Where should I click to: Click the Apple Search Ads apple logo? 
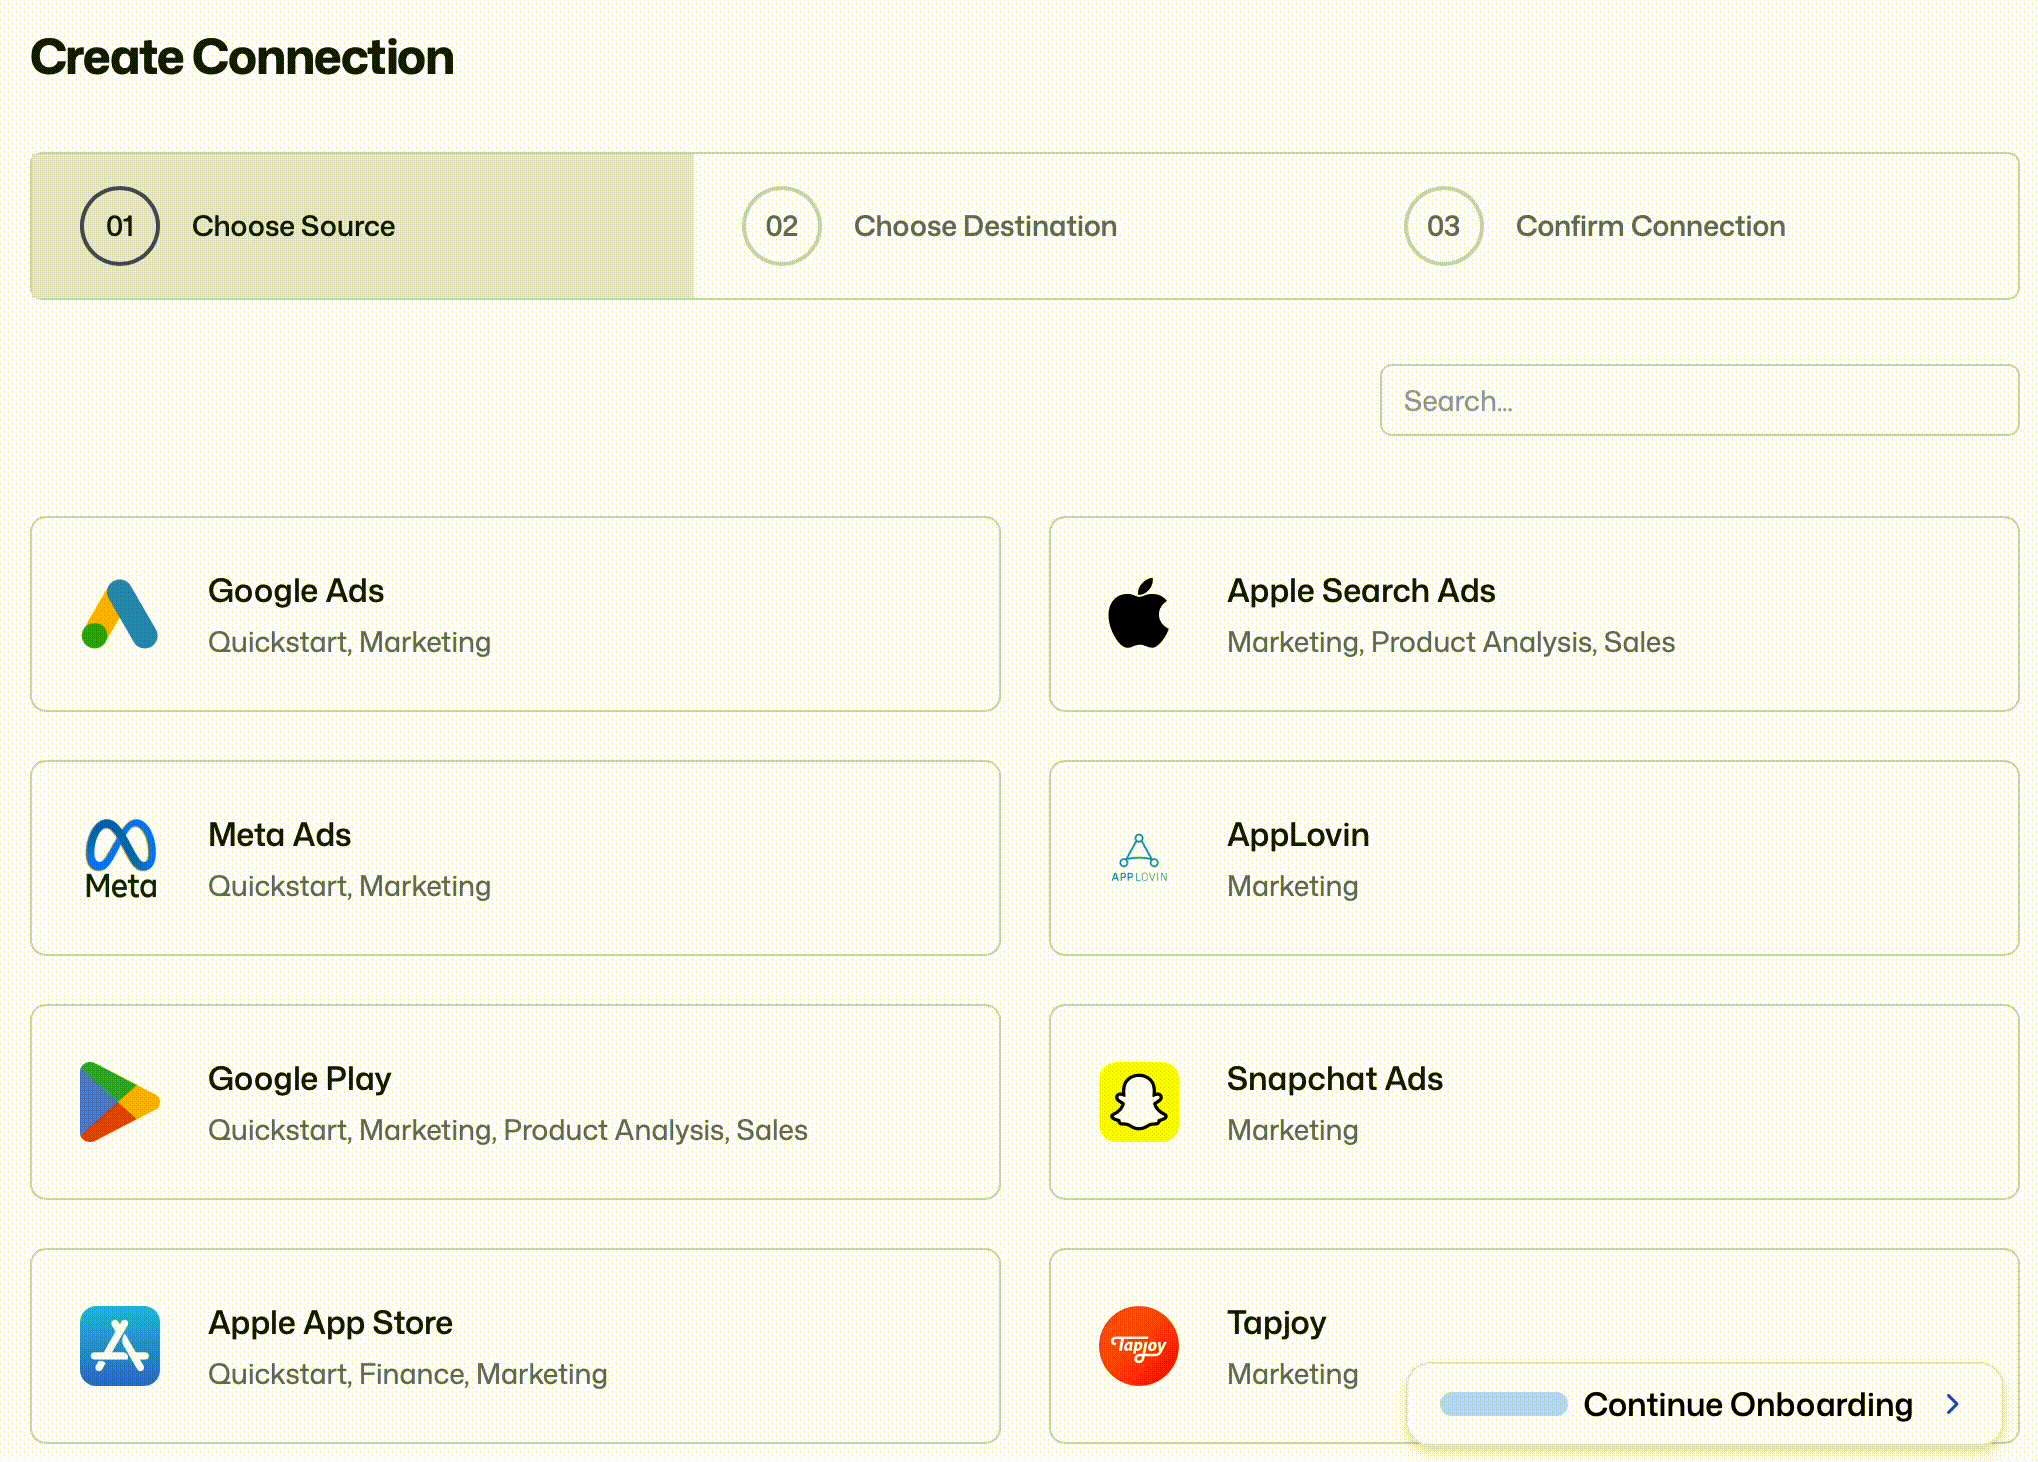1139,613
